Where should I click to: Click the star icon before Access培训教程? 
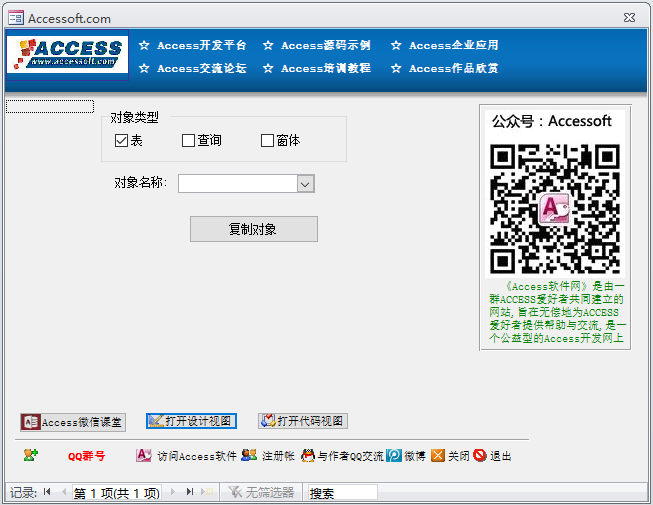268,68
